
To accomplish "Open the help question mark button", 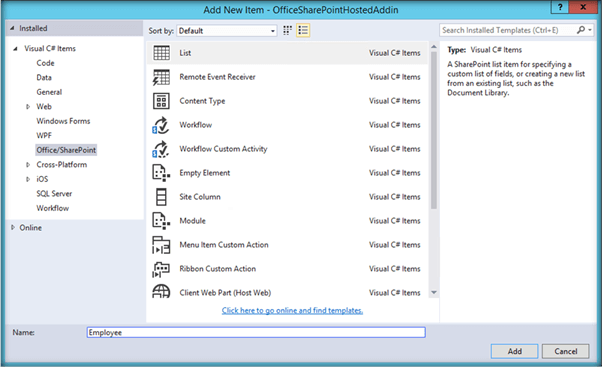I will [x=560, y=7].
